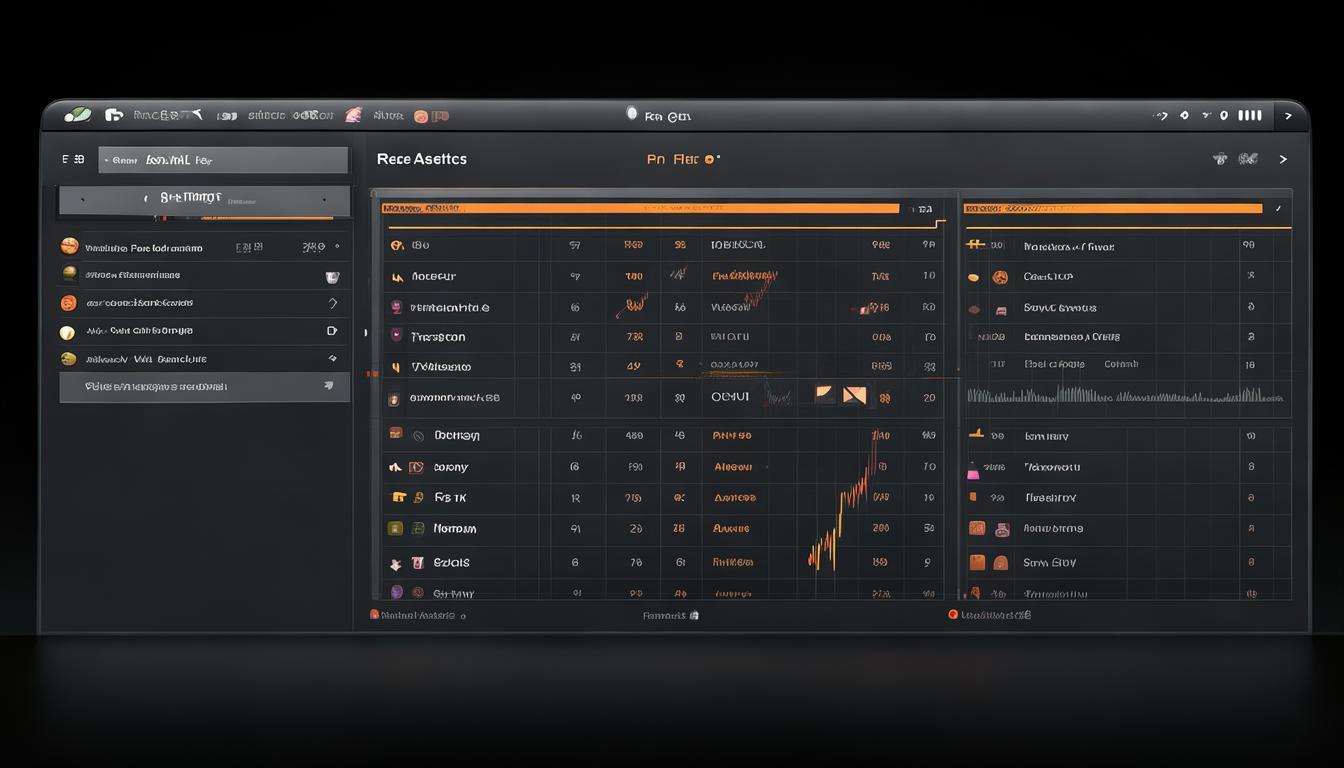Expand the arrow right of the Rece Asettcs header
Viewport: 1344px width, 768px height.
1283,159
